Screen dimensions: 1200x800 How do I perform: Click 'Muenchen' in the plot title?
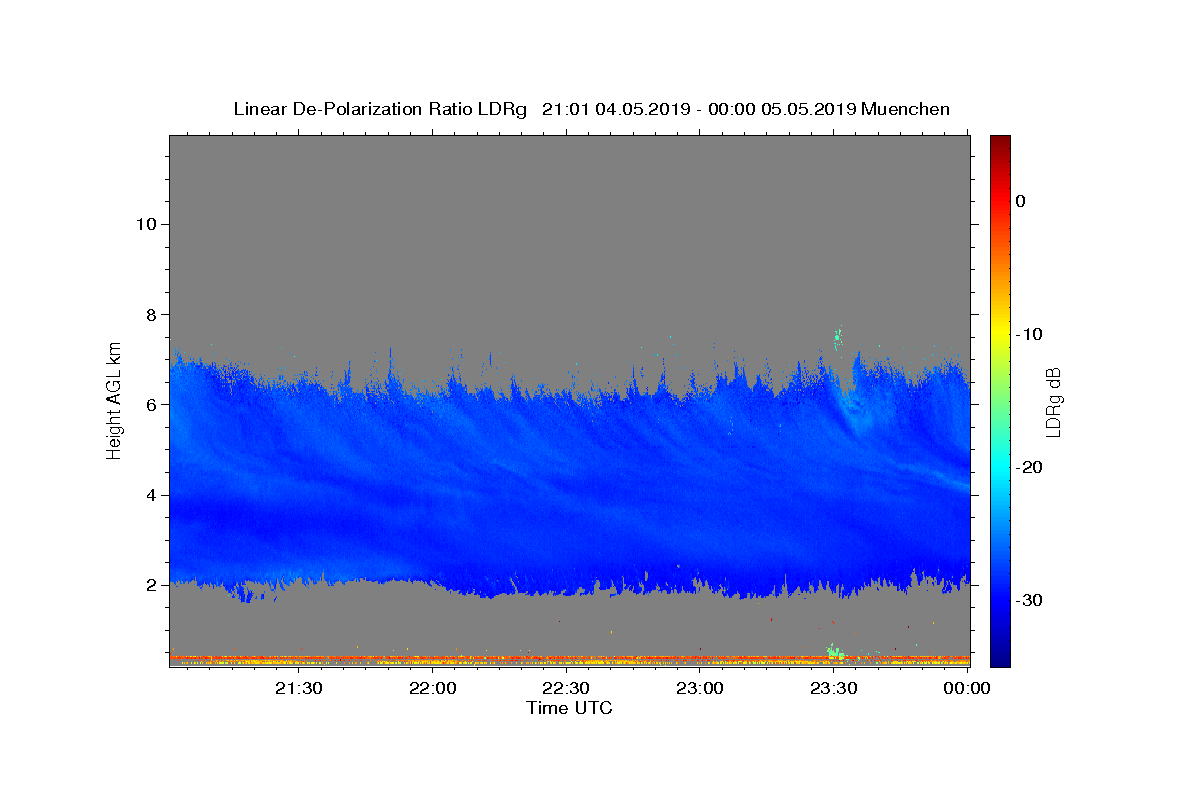coord(906,109)
